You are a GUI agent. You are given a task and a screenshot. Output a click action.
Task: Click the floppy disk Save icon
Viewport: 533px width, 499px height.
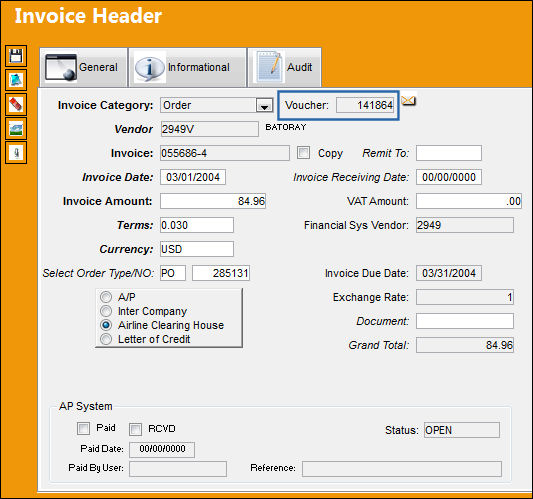tap(16, 56)
